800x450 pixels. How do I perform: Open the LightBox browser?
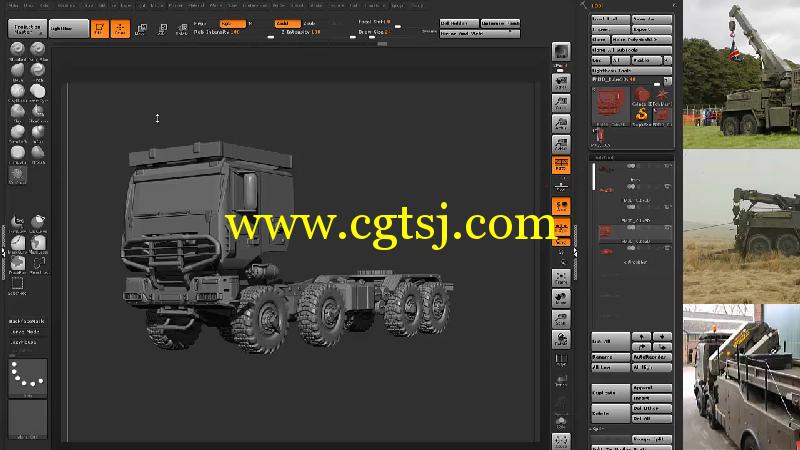(68, 28)
